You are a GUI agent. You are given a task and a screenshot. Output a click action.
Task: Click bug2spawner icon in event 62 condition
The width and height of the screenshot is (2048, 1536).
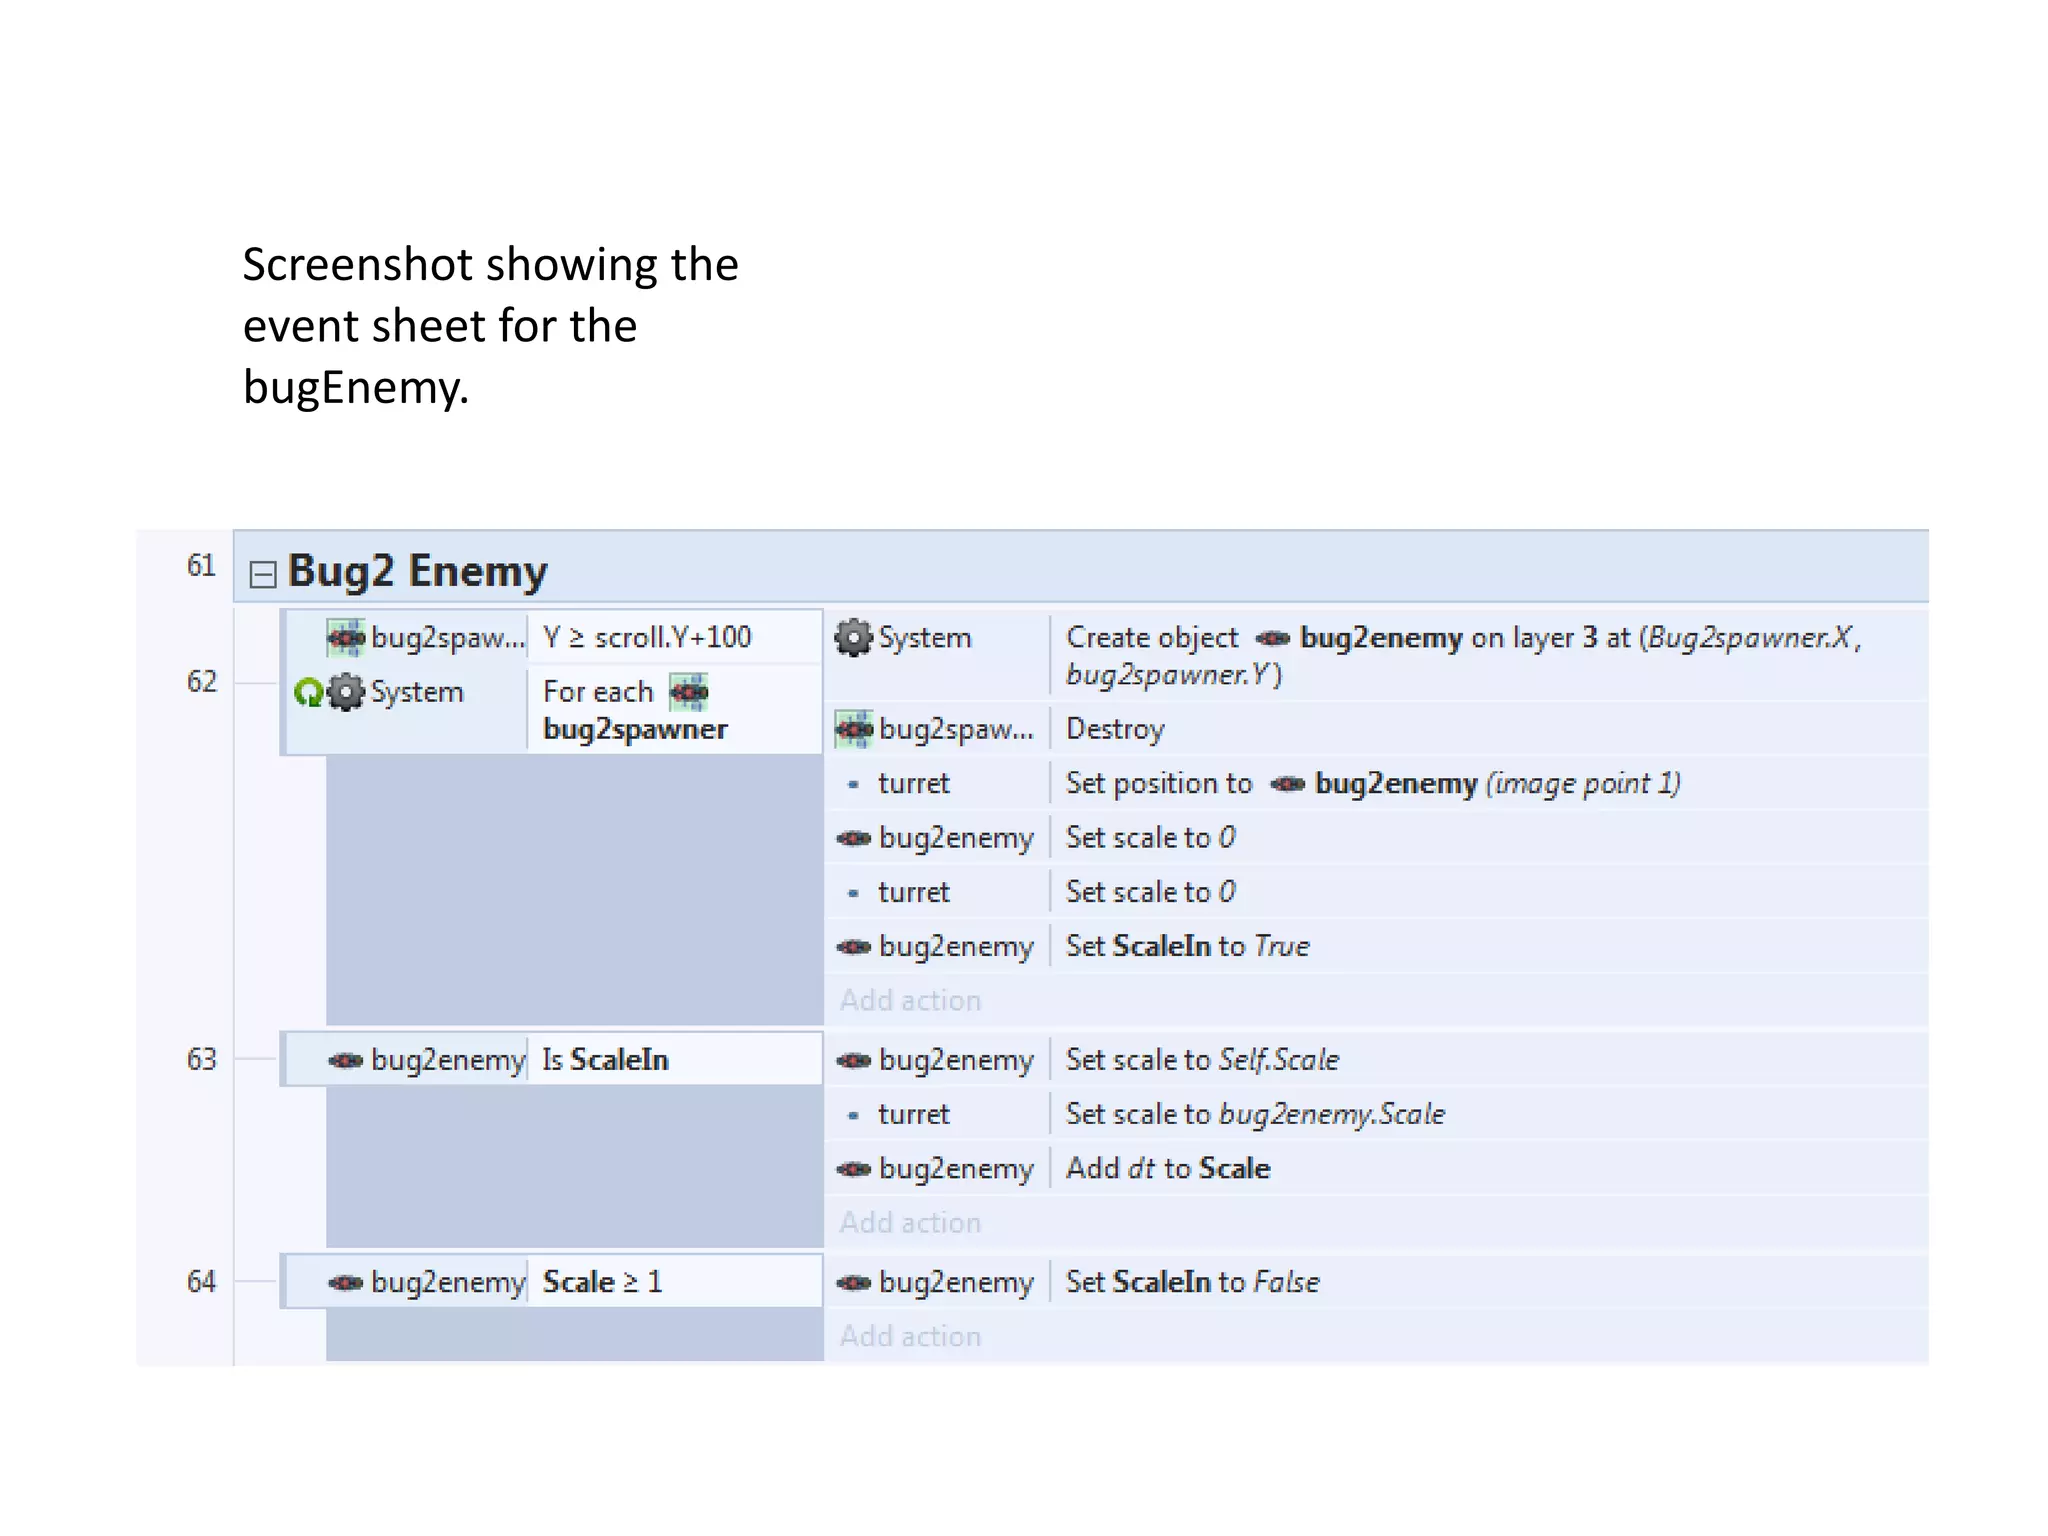[346, 637]
